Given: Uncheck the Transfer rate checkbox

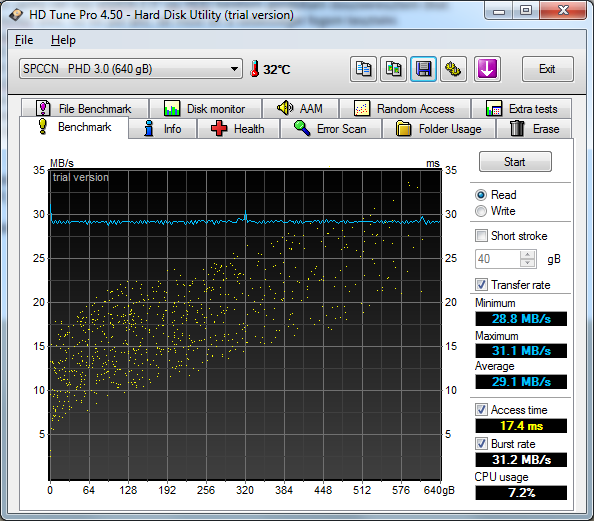Looking at the screenshot, I should point(481,285).
